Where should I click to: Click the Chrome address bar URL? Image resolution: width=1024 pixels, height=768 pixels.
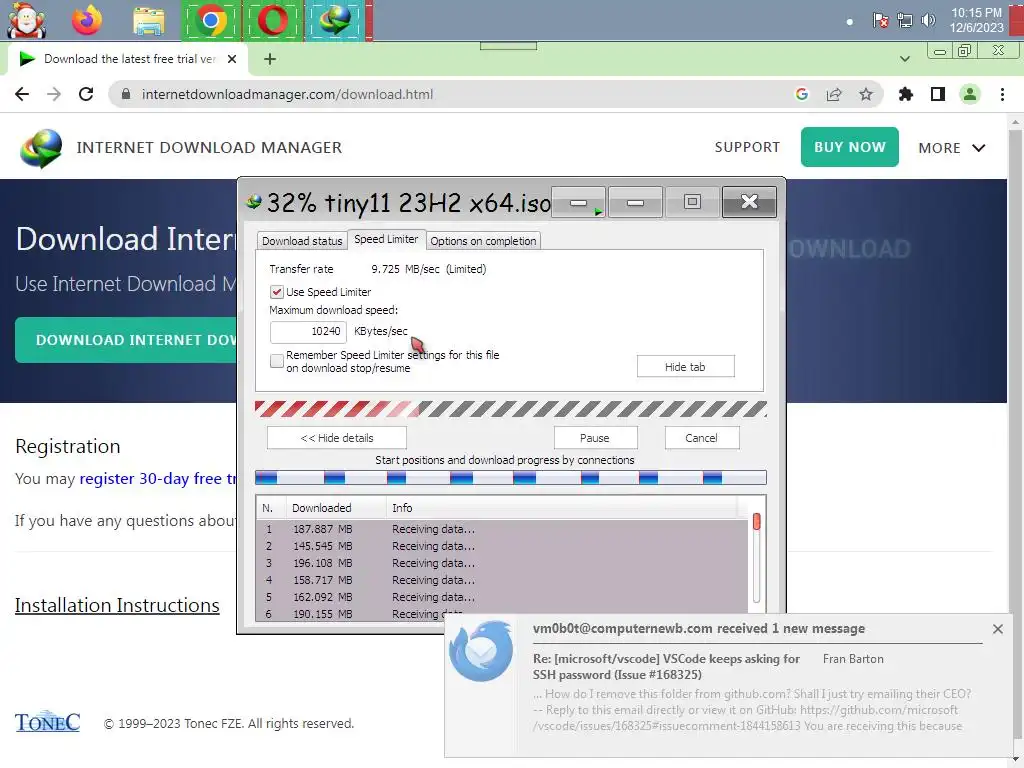(287, 94)
